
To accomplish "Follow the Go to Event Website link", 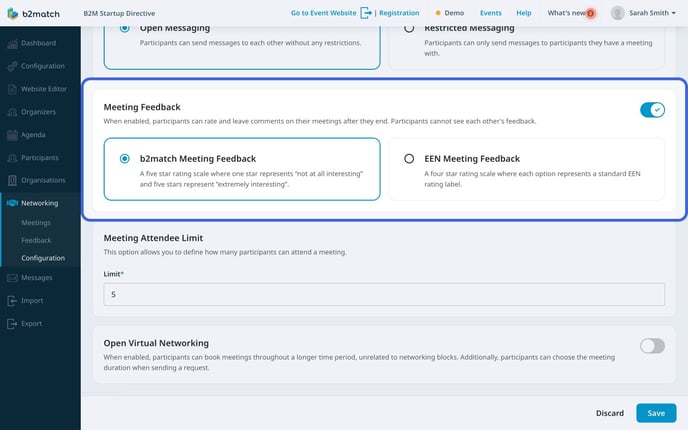I will pyautogui.click(x=323, y=13).
